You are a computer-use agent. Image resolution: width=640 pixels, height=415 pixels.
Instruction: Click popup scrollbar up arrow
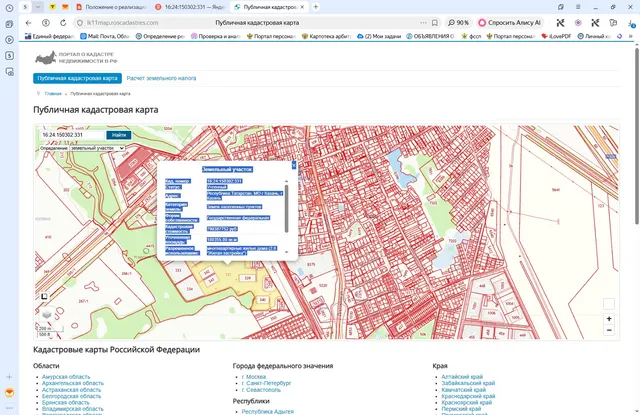[286, 181]
